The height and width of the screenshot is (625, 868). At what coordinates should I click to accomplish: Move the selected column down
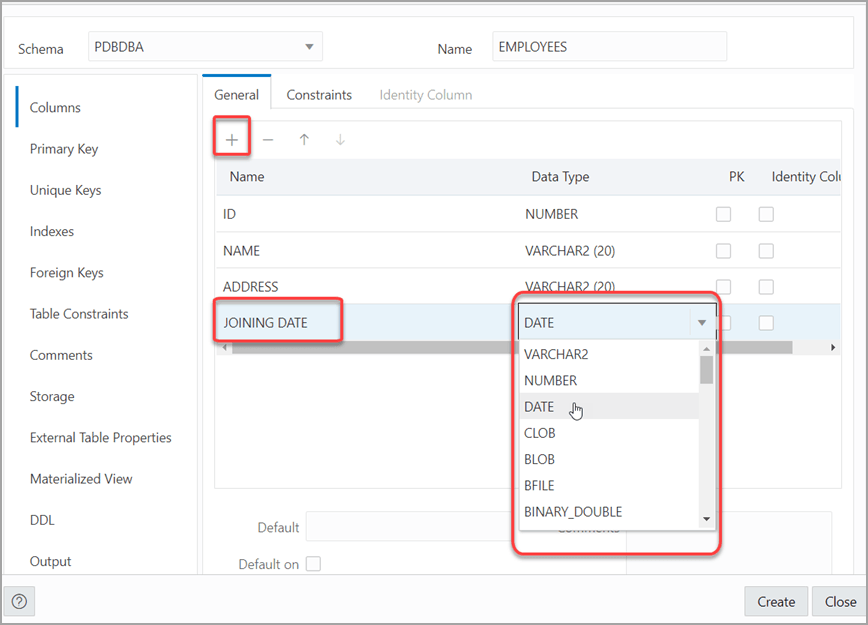click(340, 139)
